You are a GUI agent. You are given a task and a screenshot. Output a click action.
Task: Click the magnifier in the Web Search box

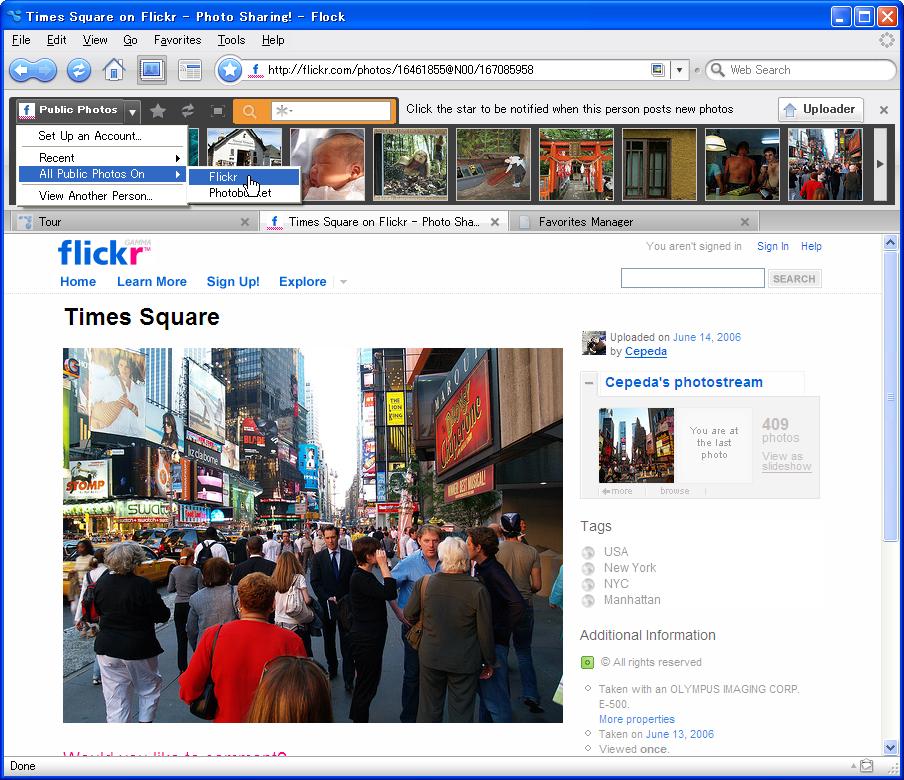pyautogui.click(x=717, y=70)
